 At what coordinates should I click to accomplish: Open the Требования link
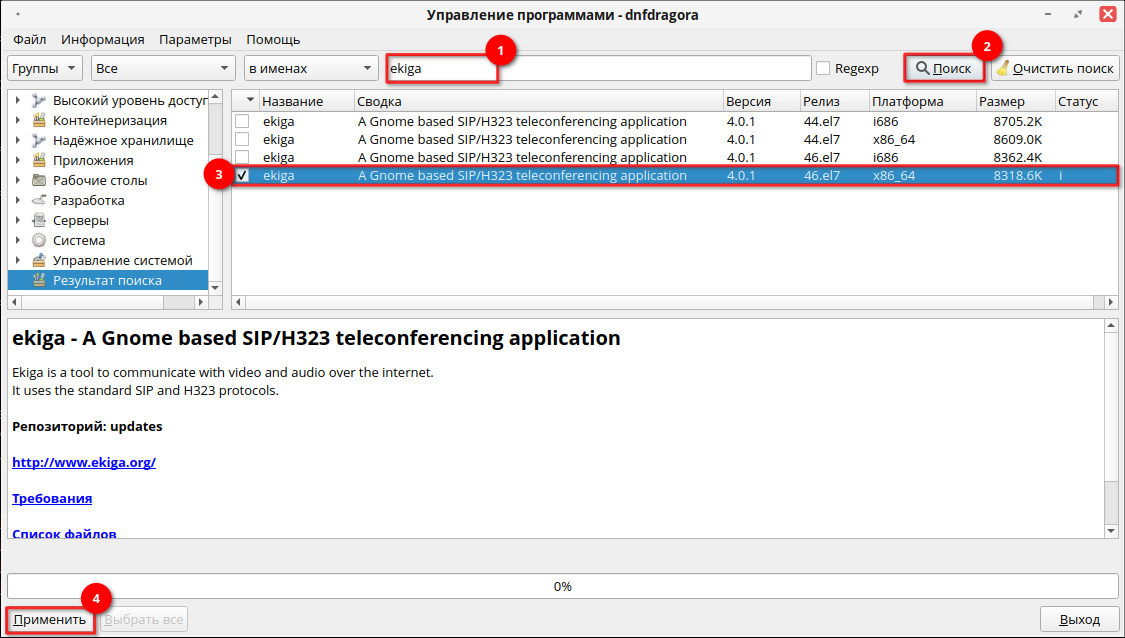tap(52, 498)
